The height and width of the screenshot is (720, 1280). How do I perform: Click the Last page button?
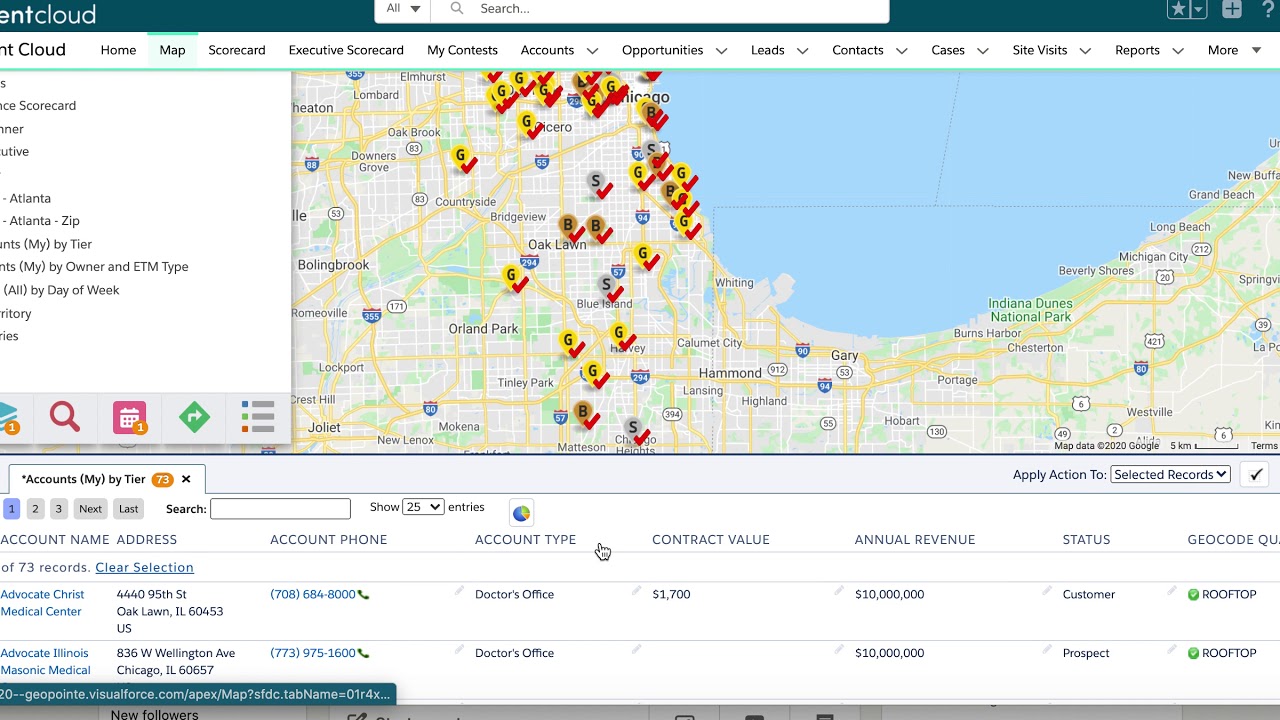point(128,509)
